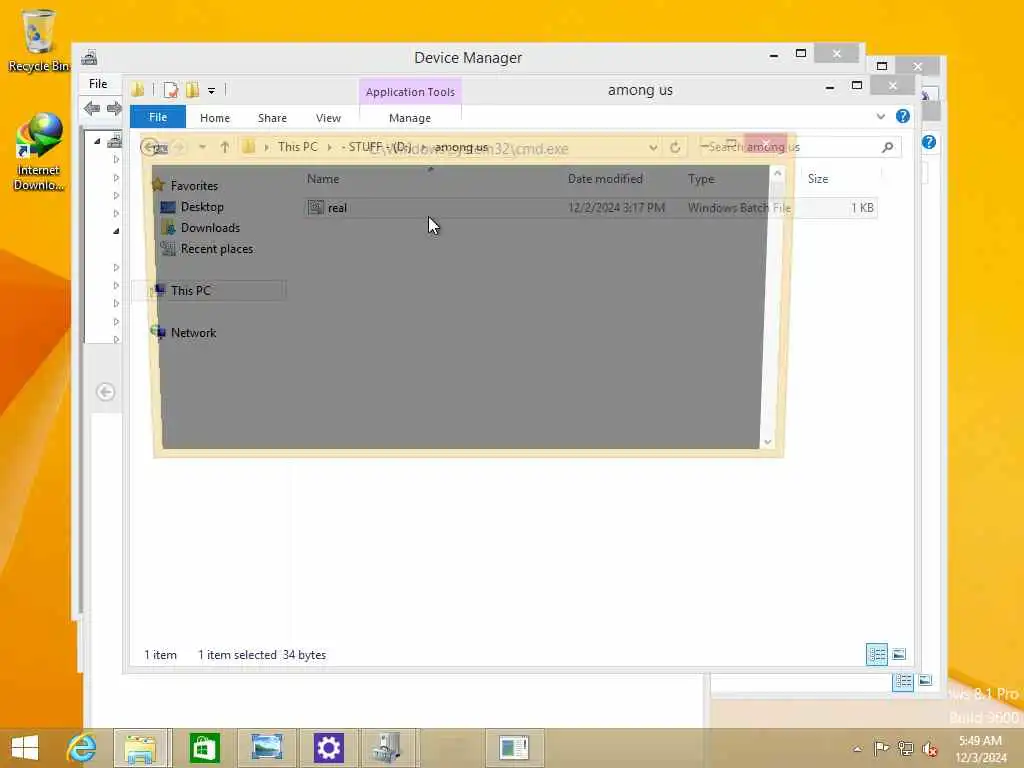This screenshot has height=768, width=1024.
Task: Click New Folder icon in quick access toolbar
Action: tap(193, 90)
